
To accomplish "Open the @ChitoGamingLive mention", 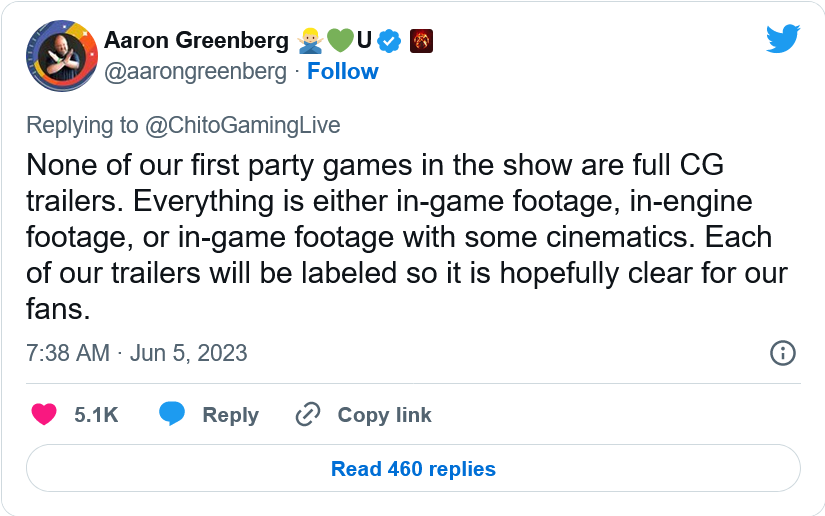I will pyautogui.click(x=243, y=125).
